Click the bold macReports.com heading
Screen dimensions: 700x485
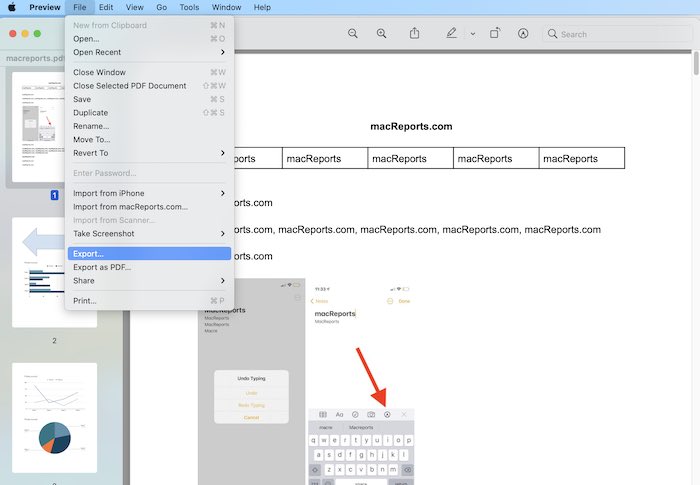411,126
